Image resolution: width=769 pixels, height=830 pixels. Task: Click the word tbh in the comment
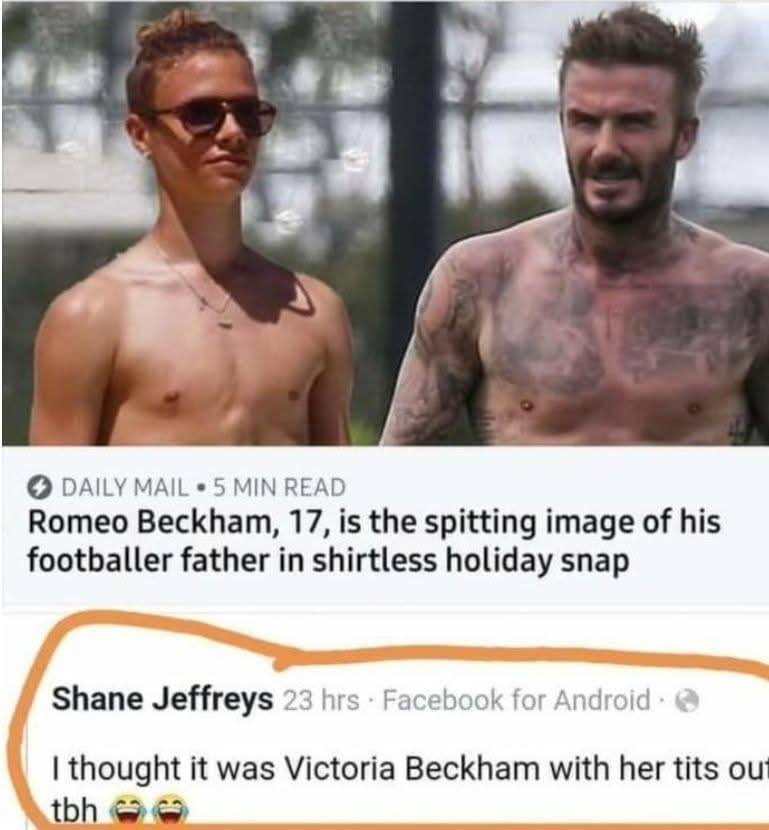(x=75, y=810)
